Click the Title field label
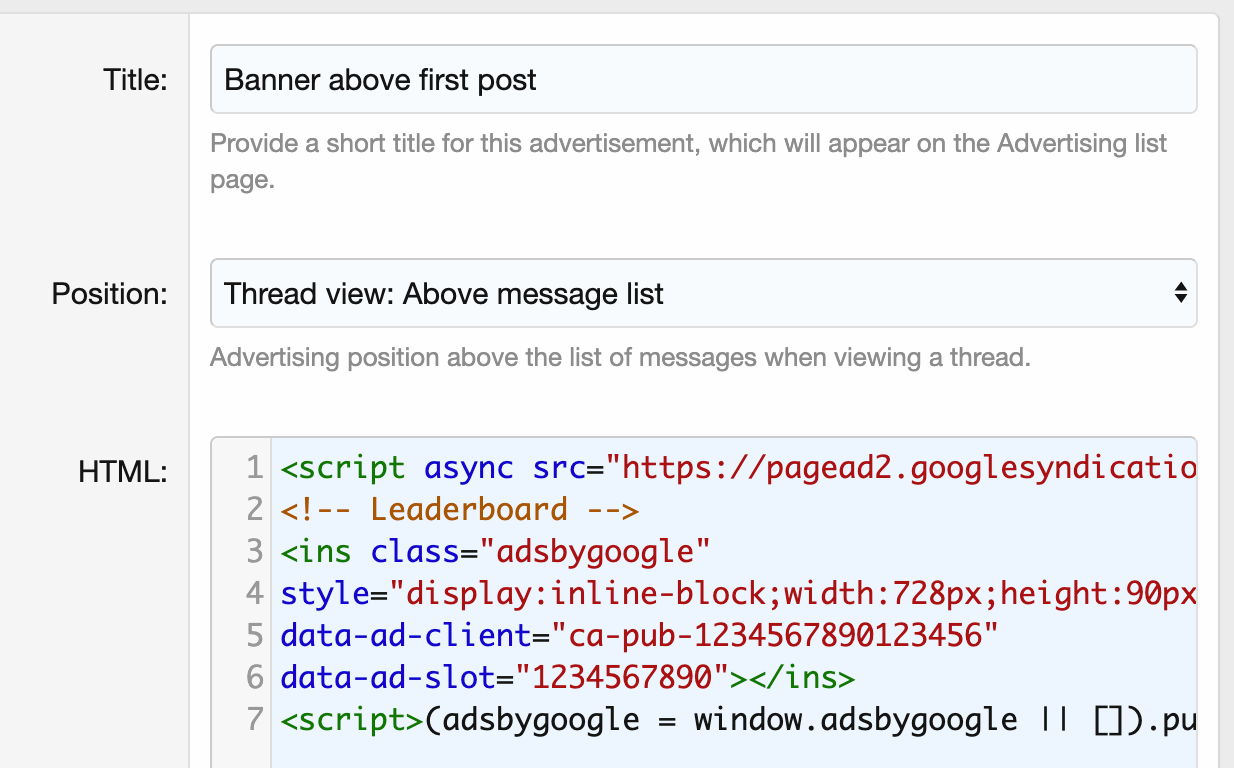This screenshot has height=768, width=1234. 135,80
